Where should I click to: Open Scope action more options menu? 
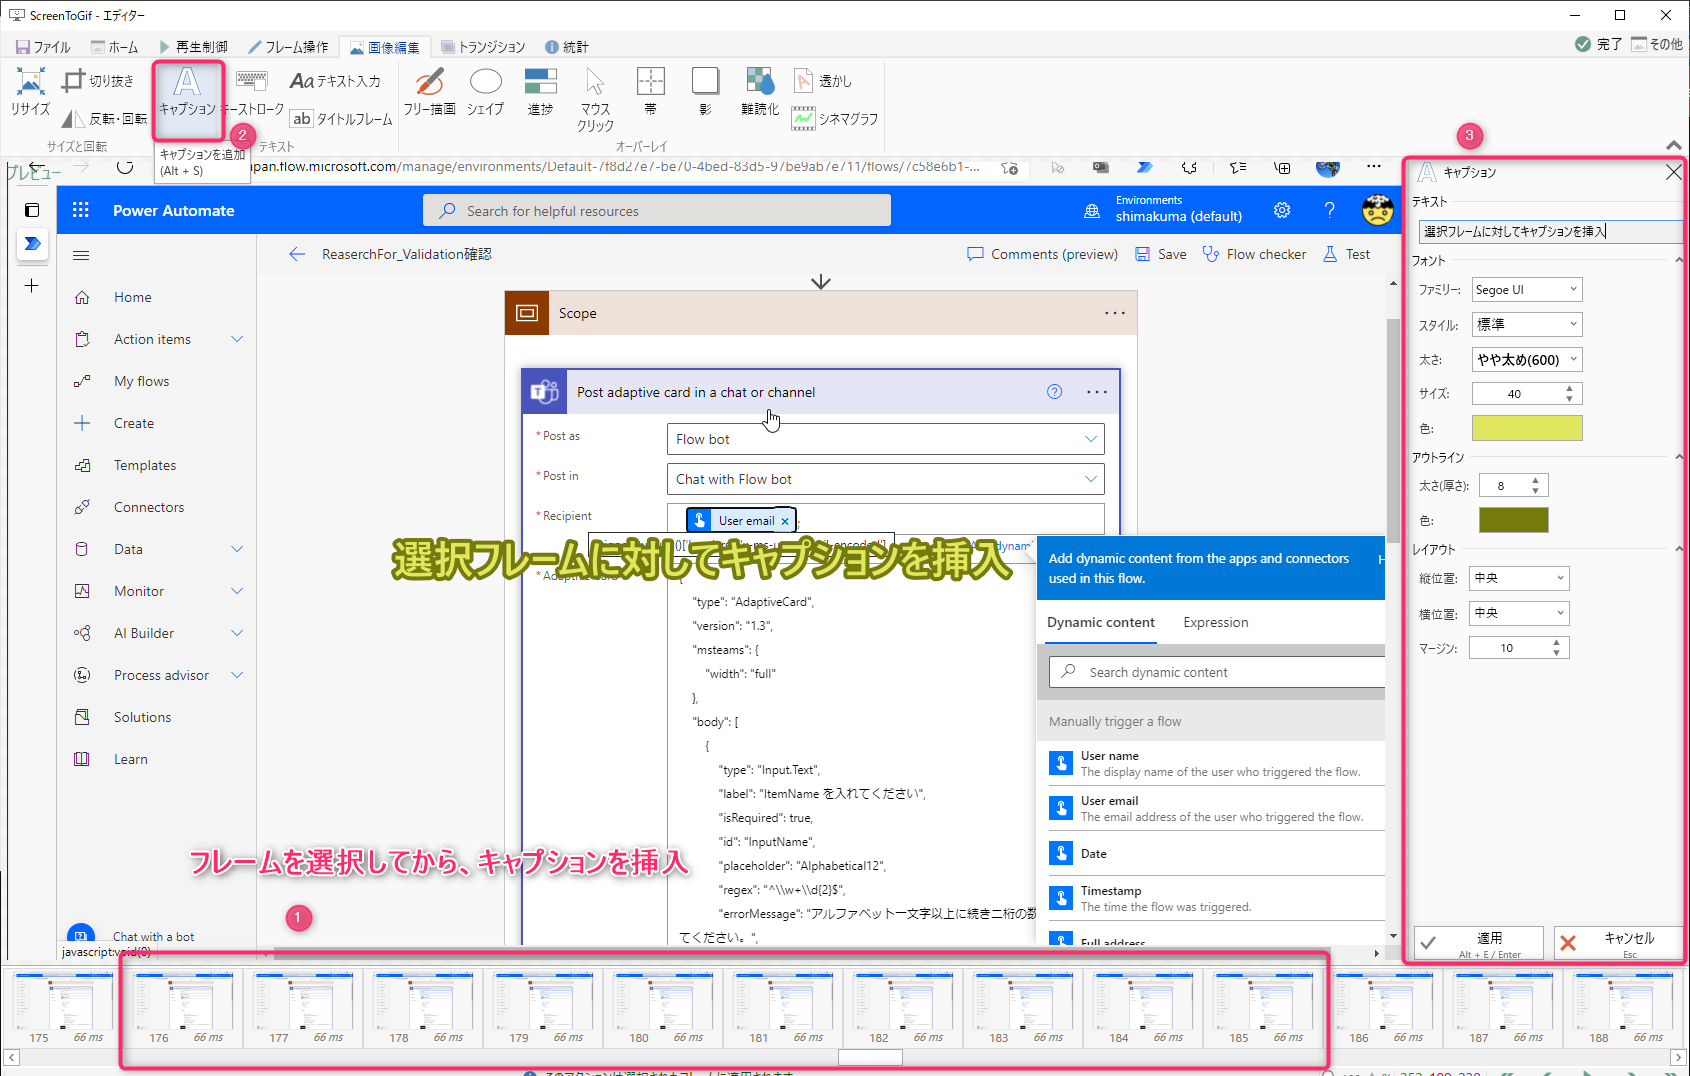coord(1115,313)
